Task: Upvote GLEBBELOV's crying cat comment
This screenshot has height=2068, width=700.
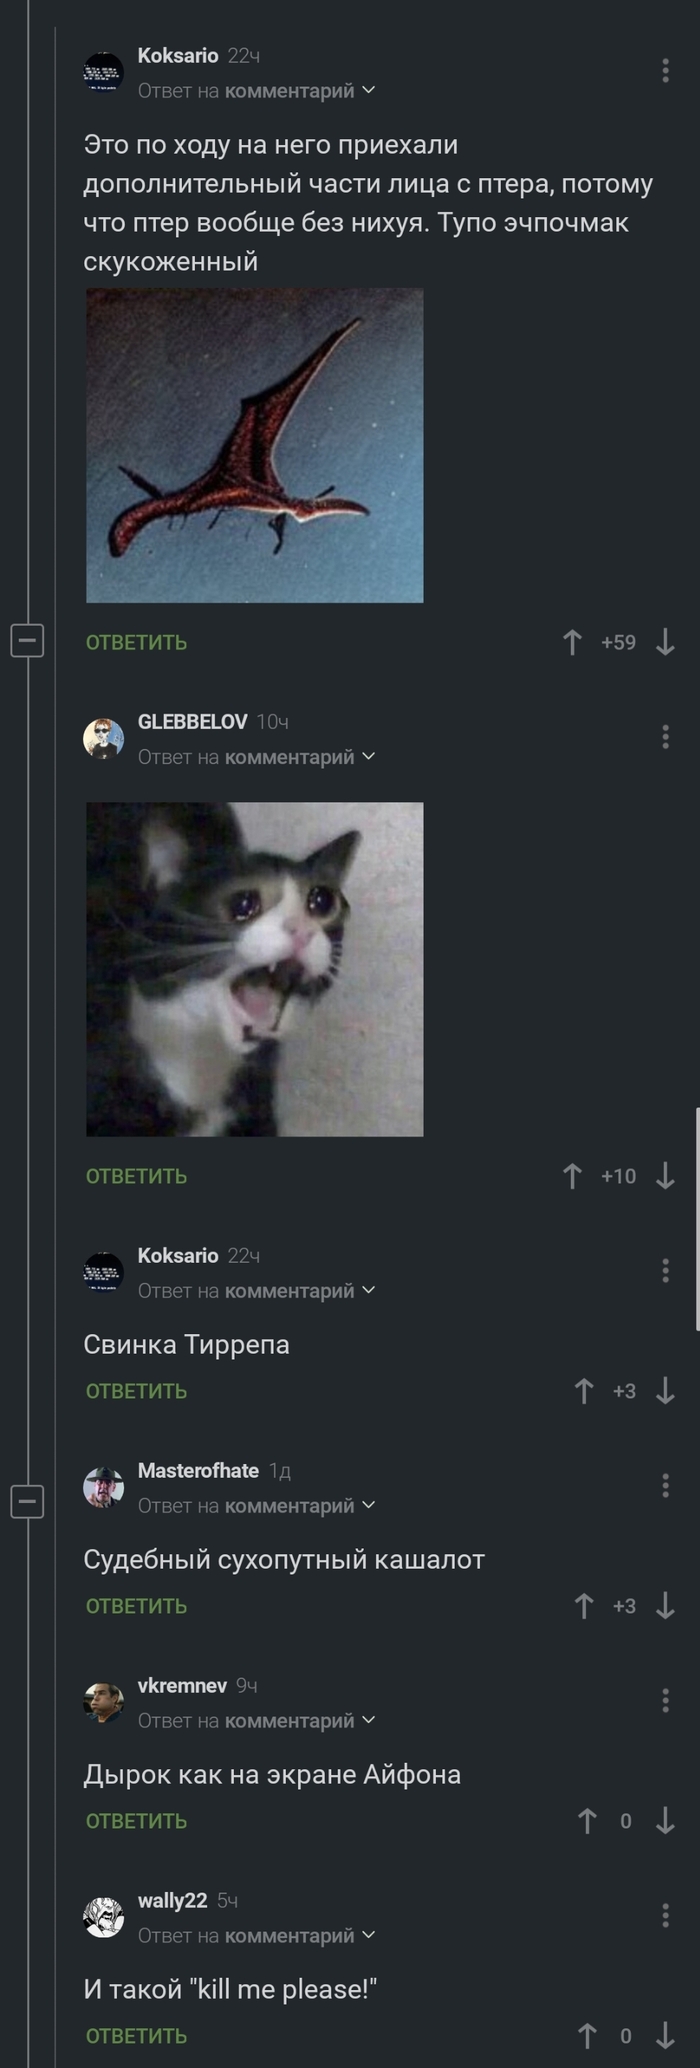Action: [x=572, y=1176]
